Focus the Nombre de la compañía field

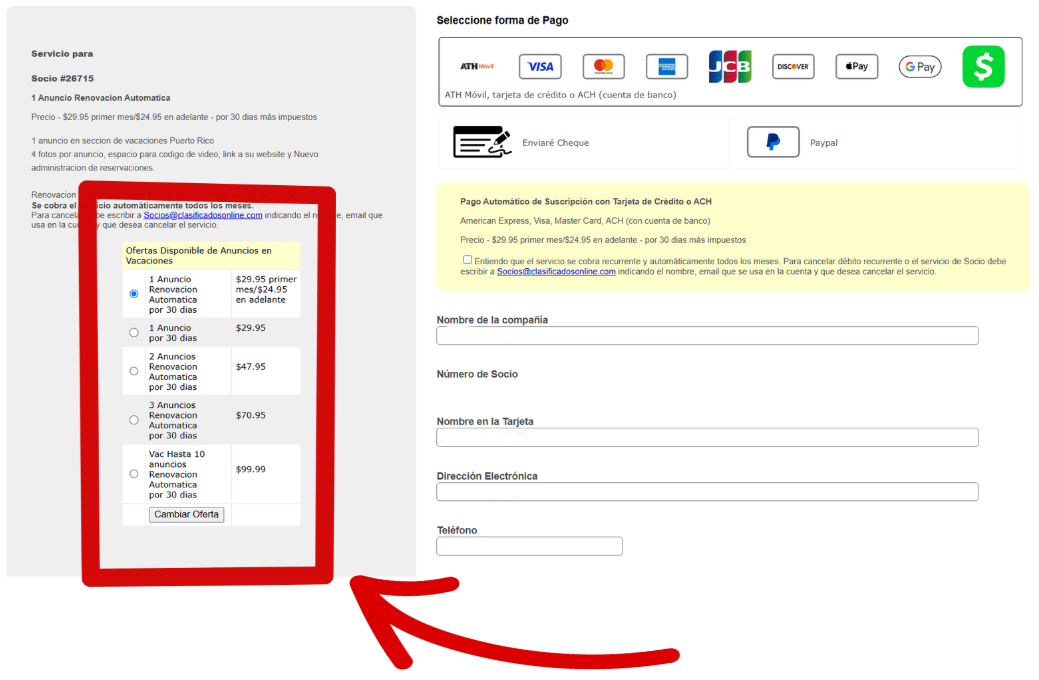(707, 335)
